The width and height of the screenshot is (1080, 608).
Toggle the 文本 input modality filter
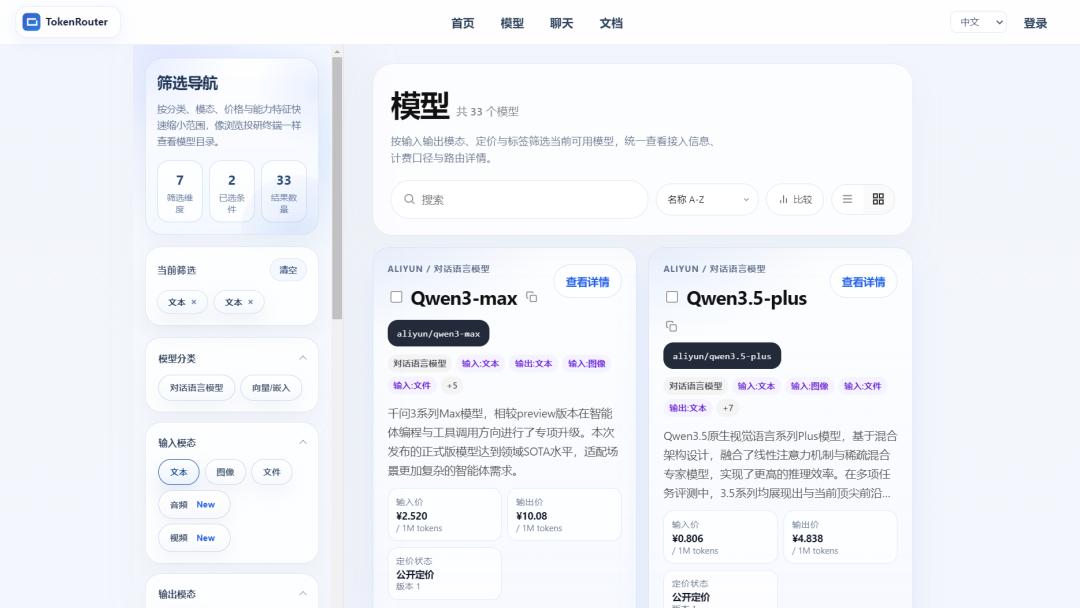pyautogui.click(x=178, y=472)
